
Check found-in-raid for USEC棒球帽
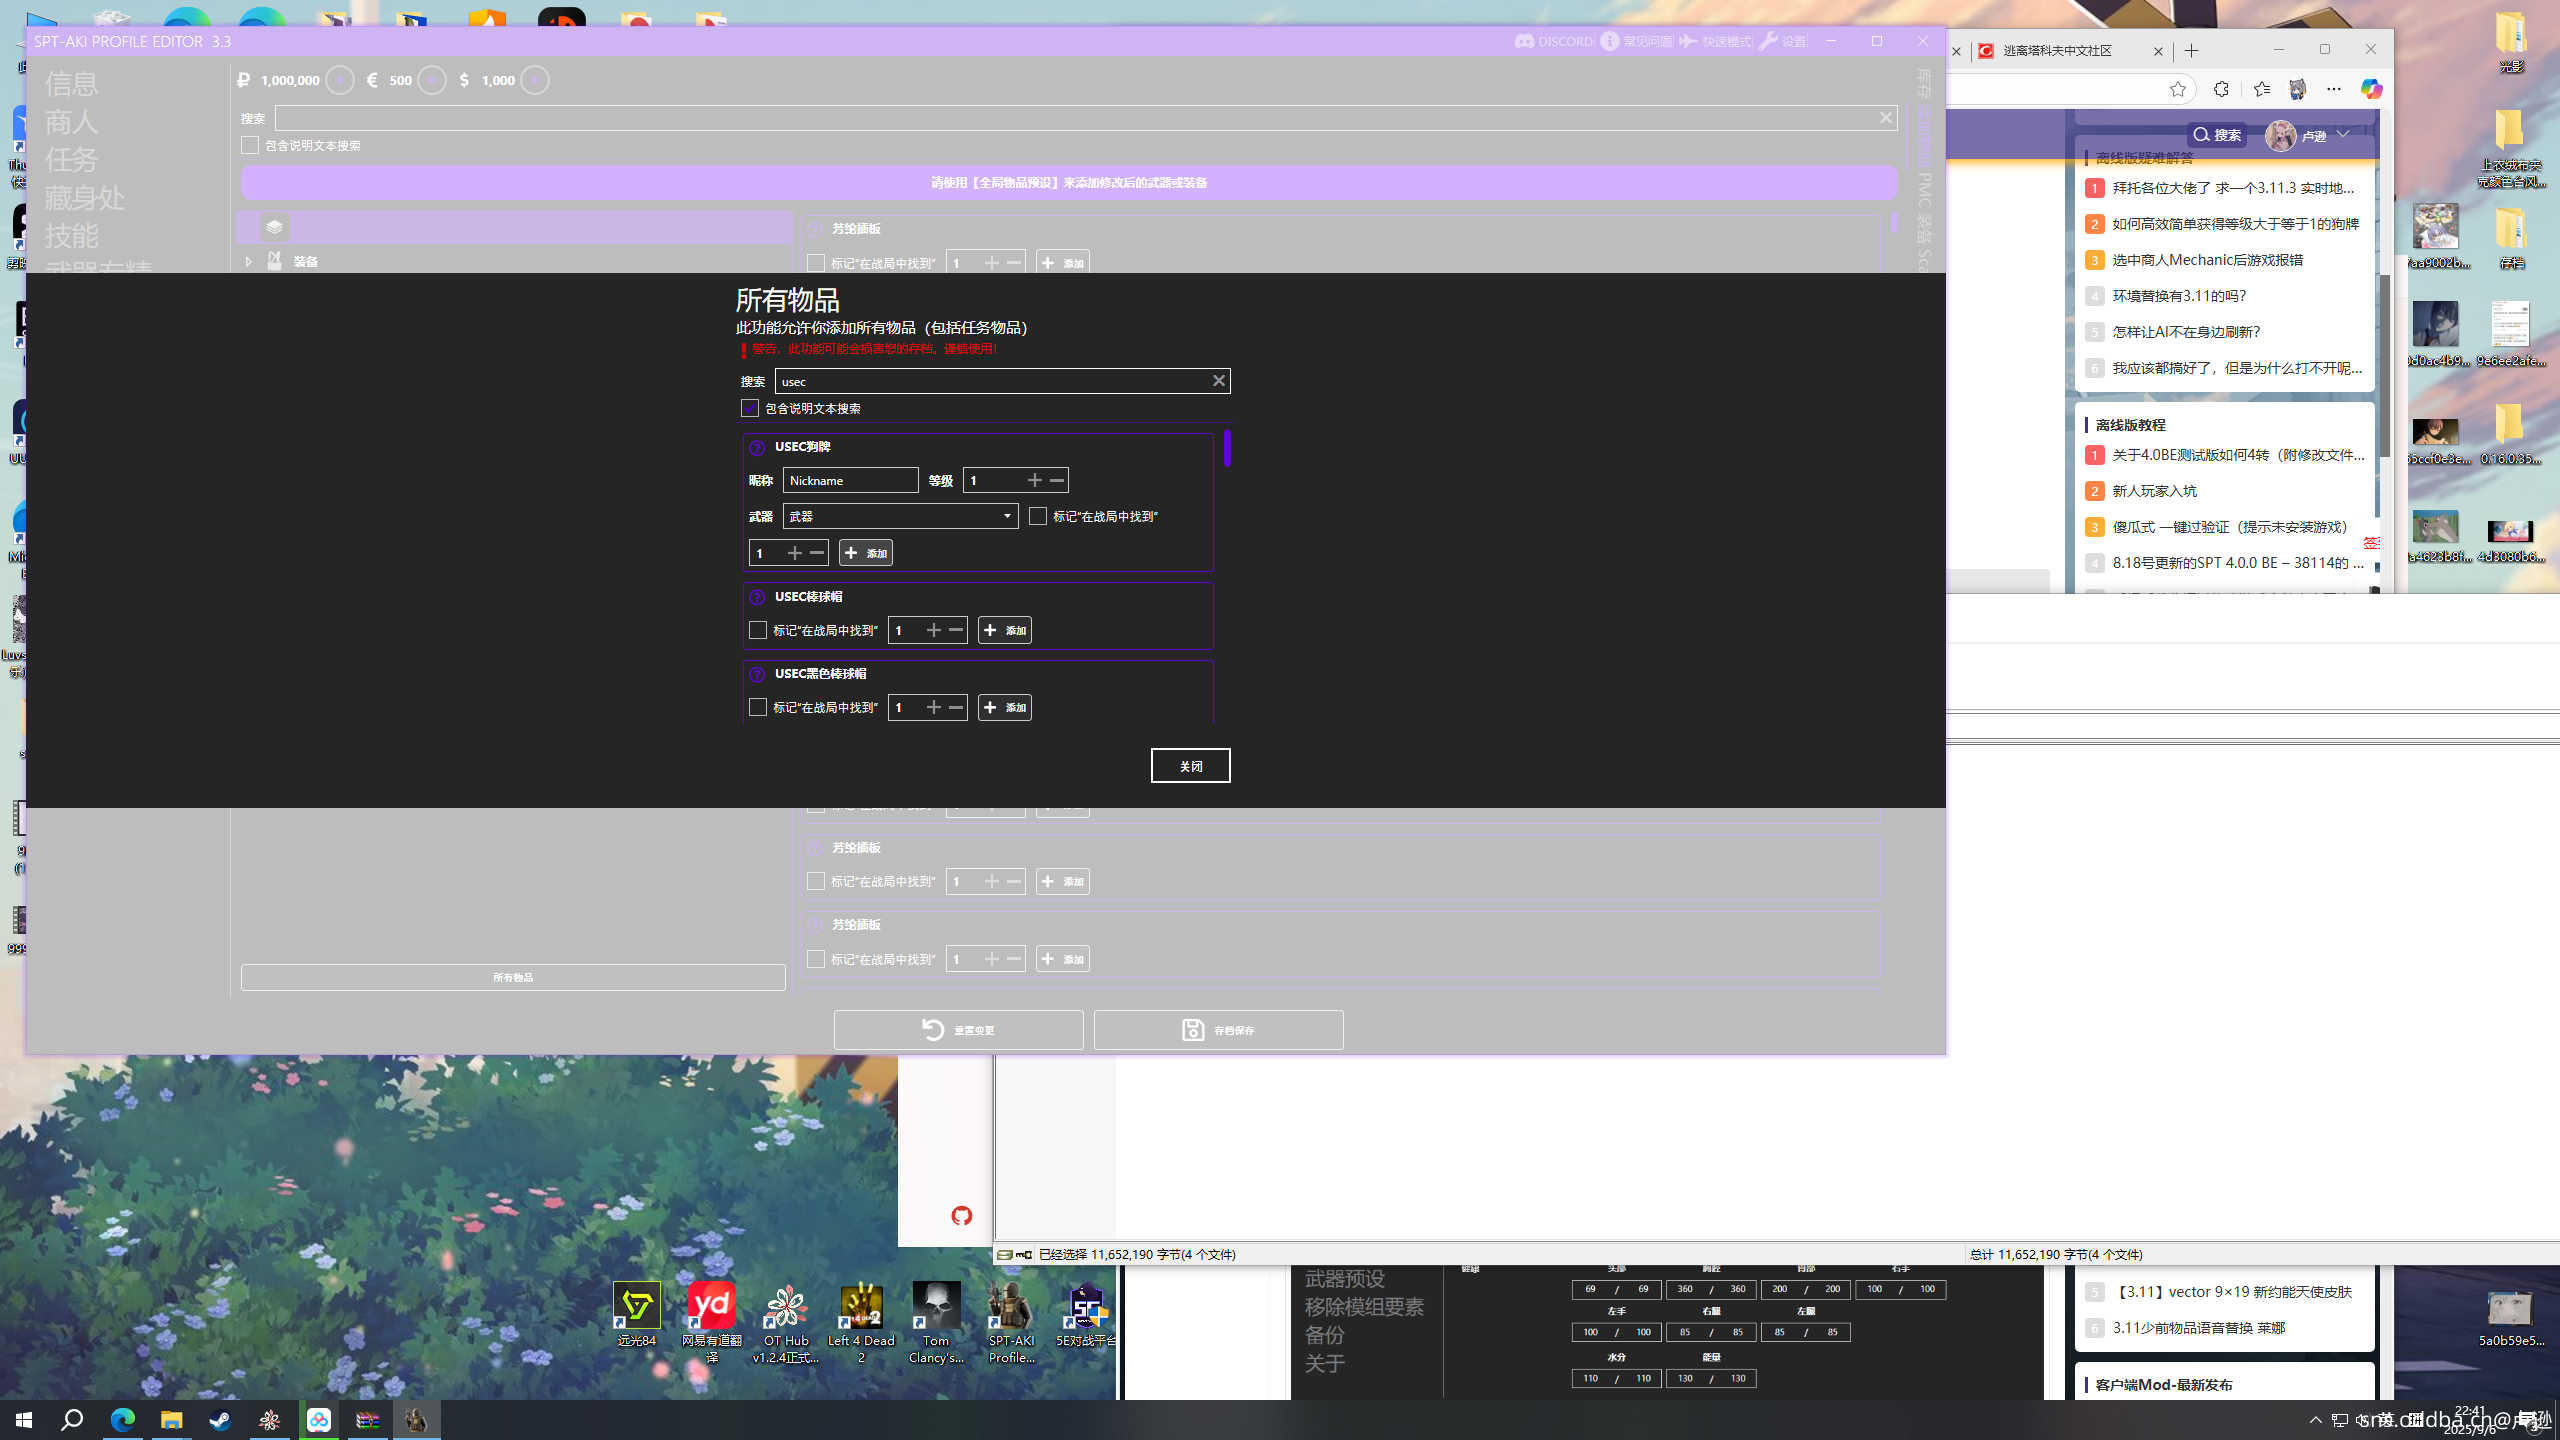[x=758, y=630]
